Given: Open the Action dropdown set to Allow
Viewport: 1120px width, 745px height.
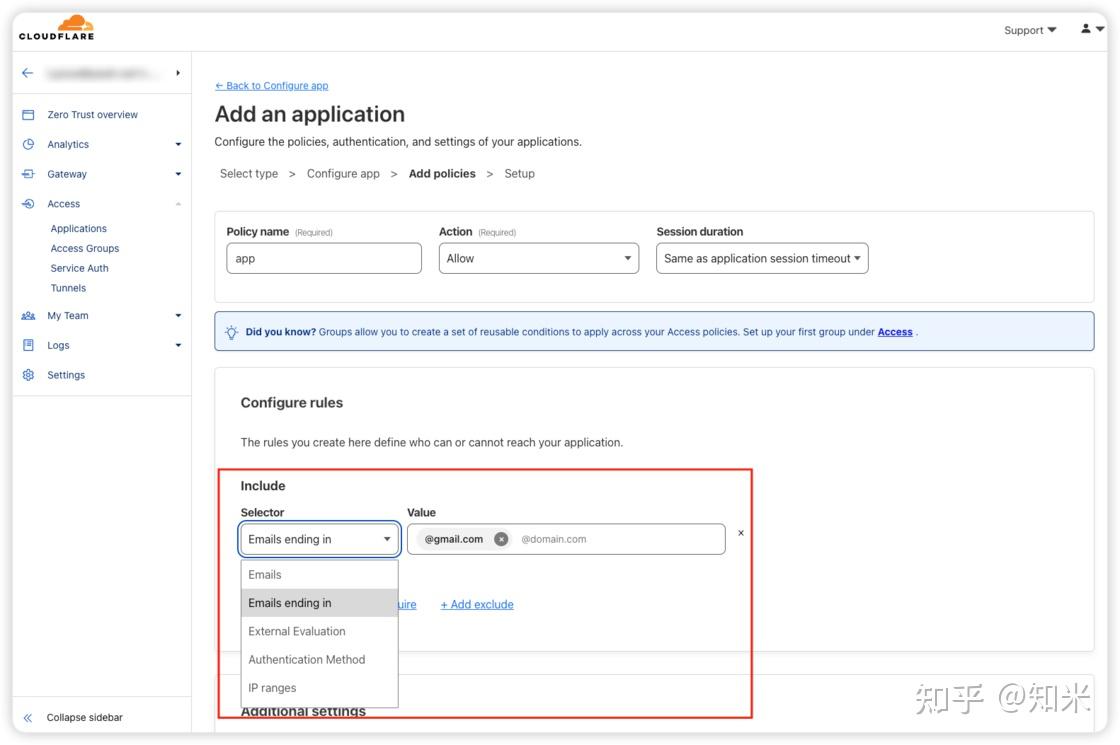Looking at the screenshot, I should (x=538, y=258).
